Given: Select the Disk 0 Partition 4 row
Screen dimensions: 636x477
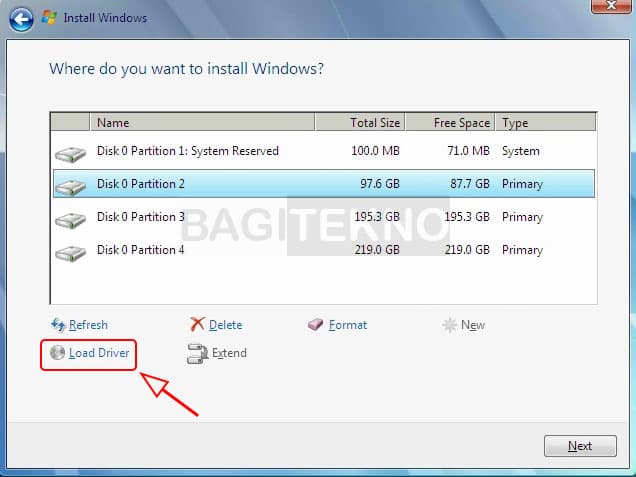Looking at the screenshot, I should click(x=324, y=249).
